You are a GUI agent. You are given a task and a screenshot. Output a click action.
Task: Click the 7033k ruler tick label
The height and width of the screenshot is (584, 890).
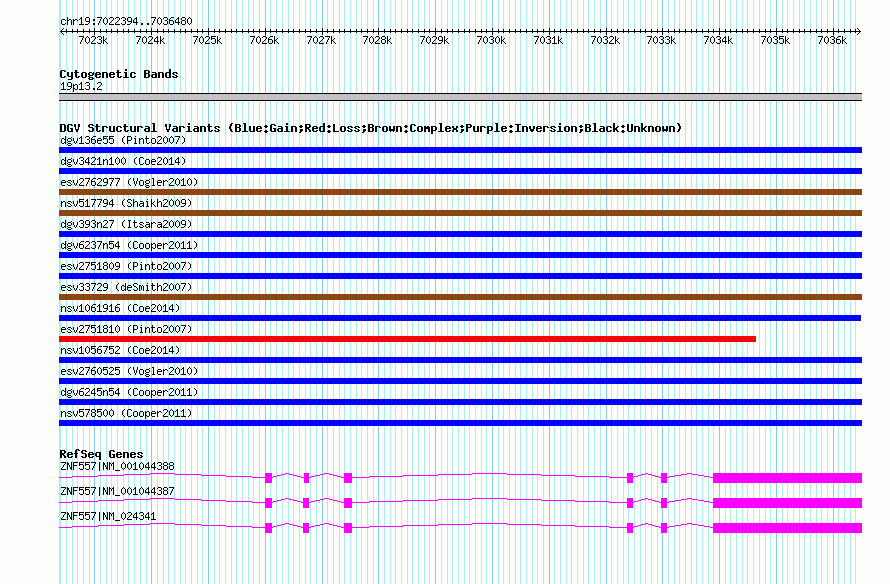coord(661,40)
